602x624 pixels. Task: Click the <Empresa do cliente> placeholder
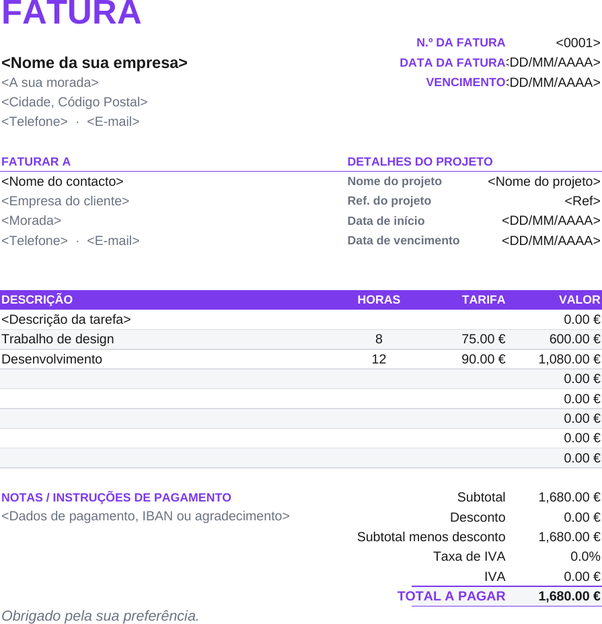(x=65, y=201)
